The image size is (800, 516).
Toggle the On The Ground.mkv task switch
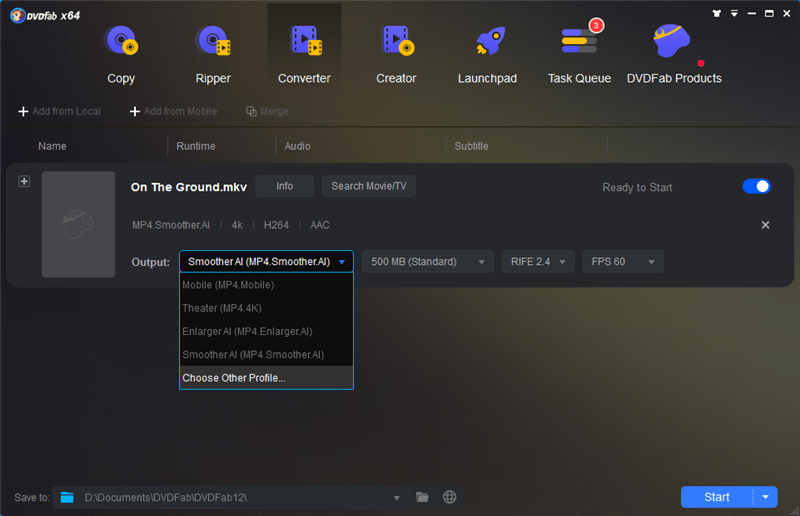(756, 186)
